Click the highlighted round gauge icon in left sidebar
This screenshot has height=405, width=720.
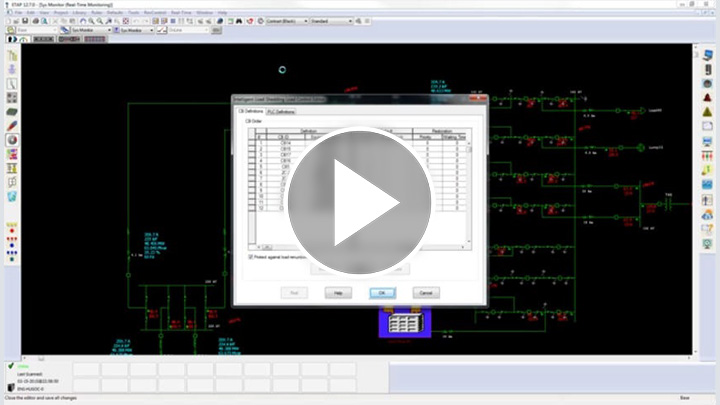12,140
